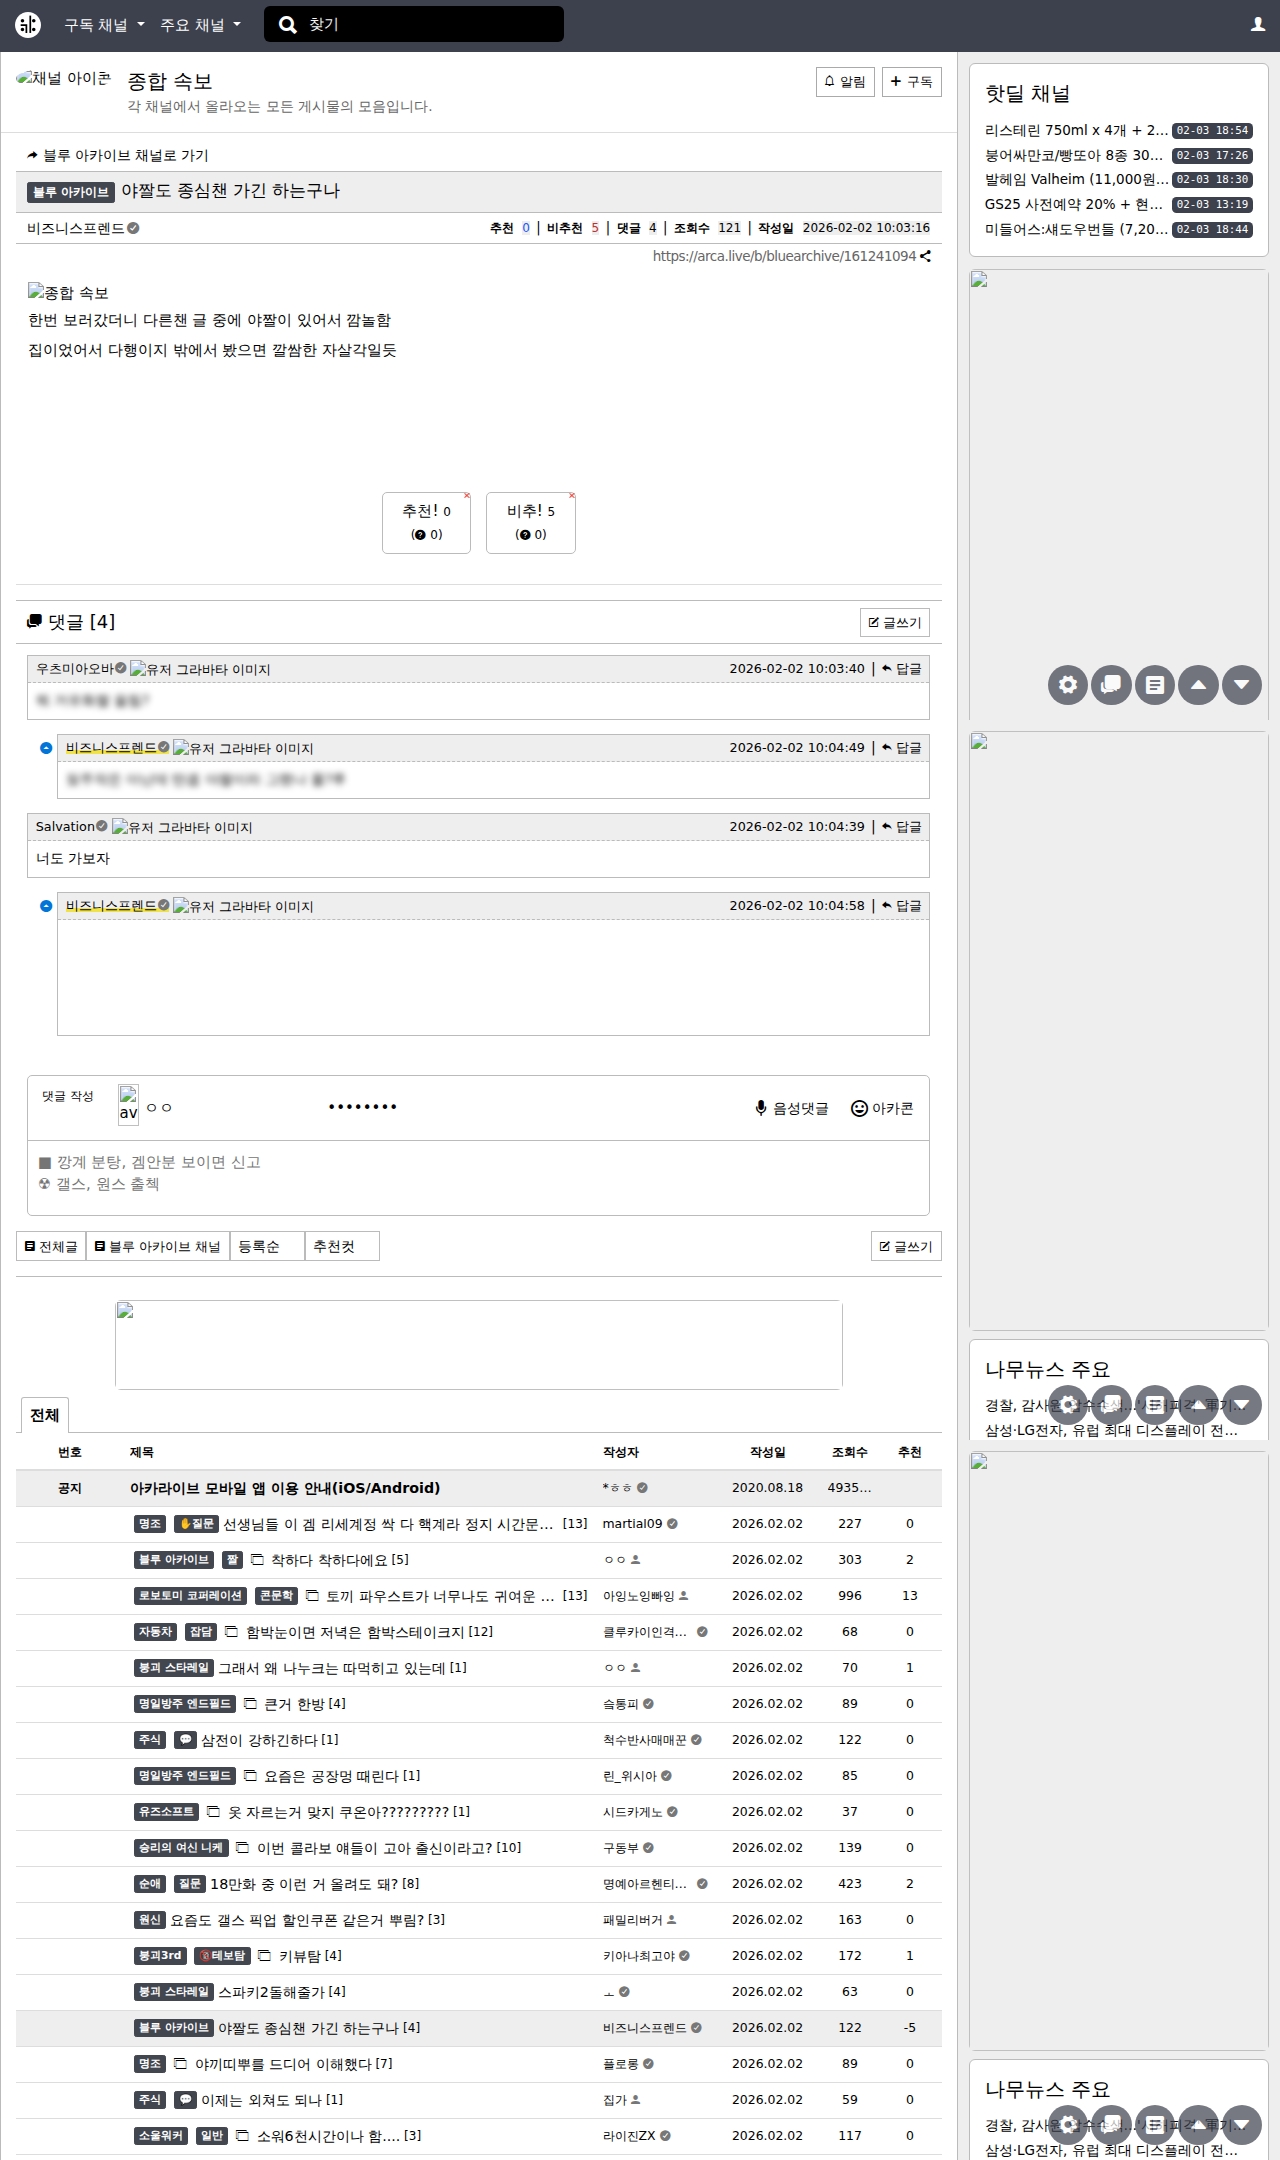This screenshot has width=1280, height=2160.
Task: Click the 블루 아카이브 tag in post title
Action: tap(70, 192)
